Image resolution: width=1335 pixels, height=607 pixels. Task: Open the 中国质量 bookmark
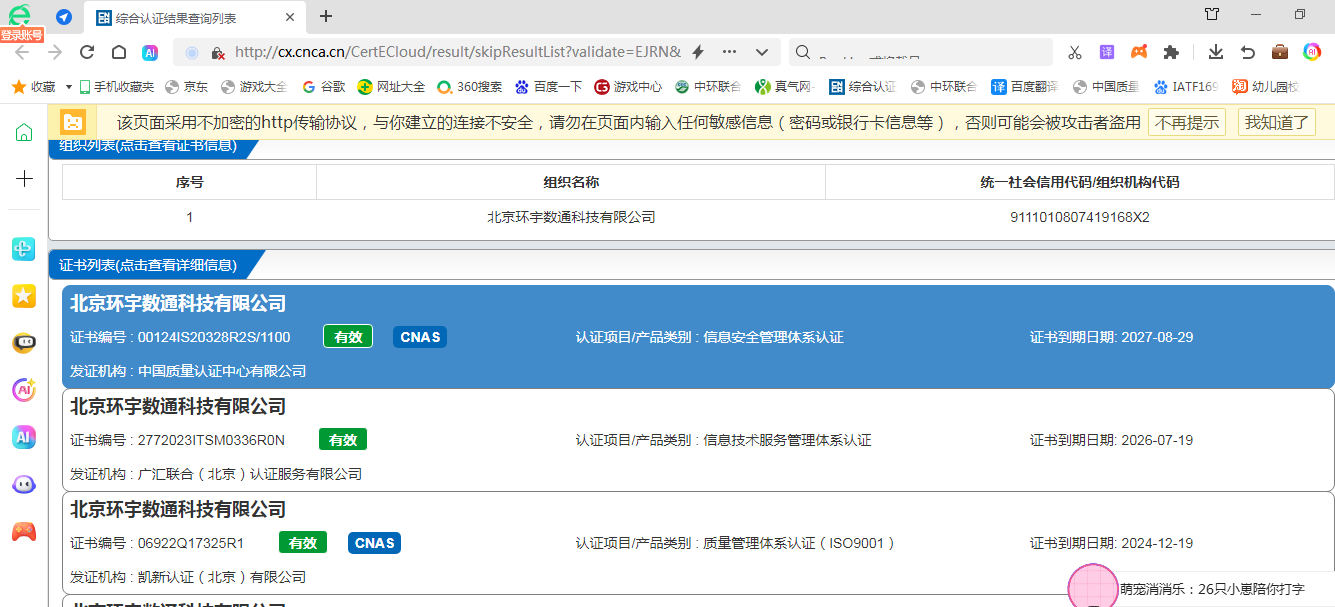(x=1105, y=87)
